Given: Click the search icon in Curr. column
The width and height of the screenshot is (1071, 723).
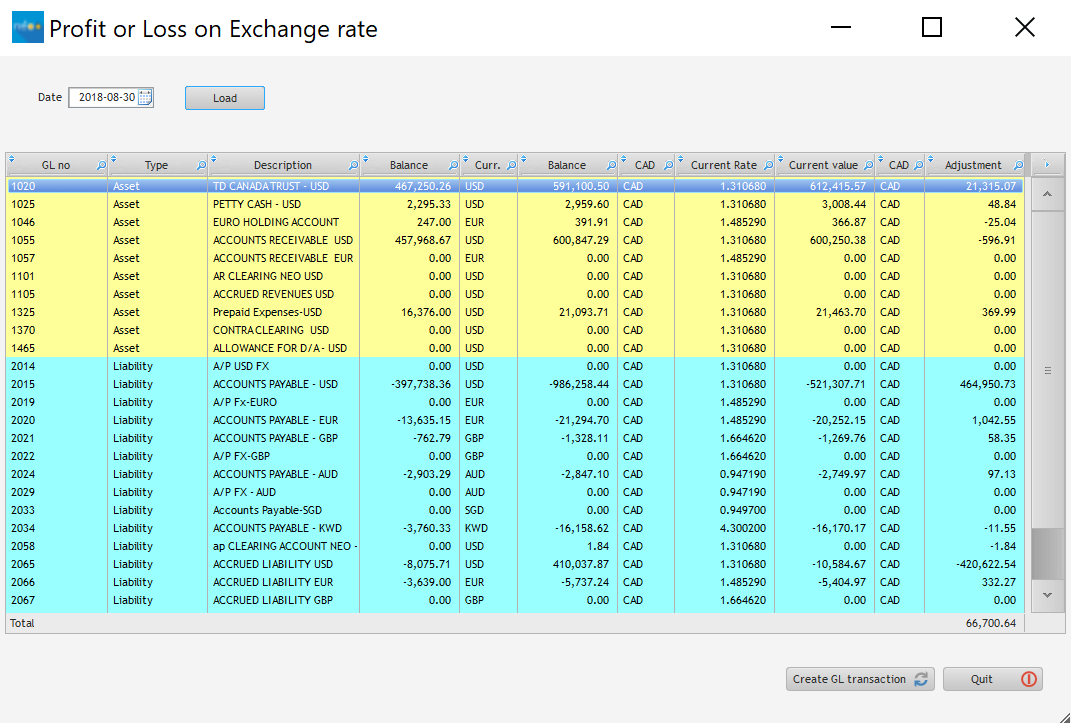Looking at the screenshot, I should [x=511, y=166].
